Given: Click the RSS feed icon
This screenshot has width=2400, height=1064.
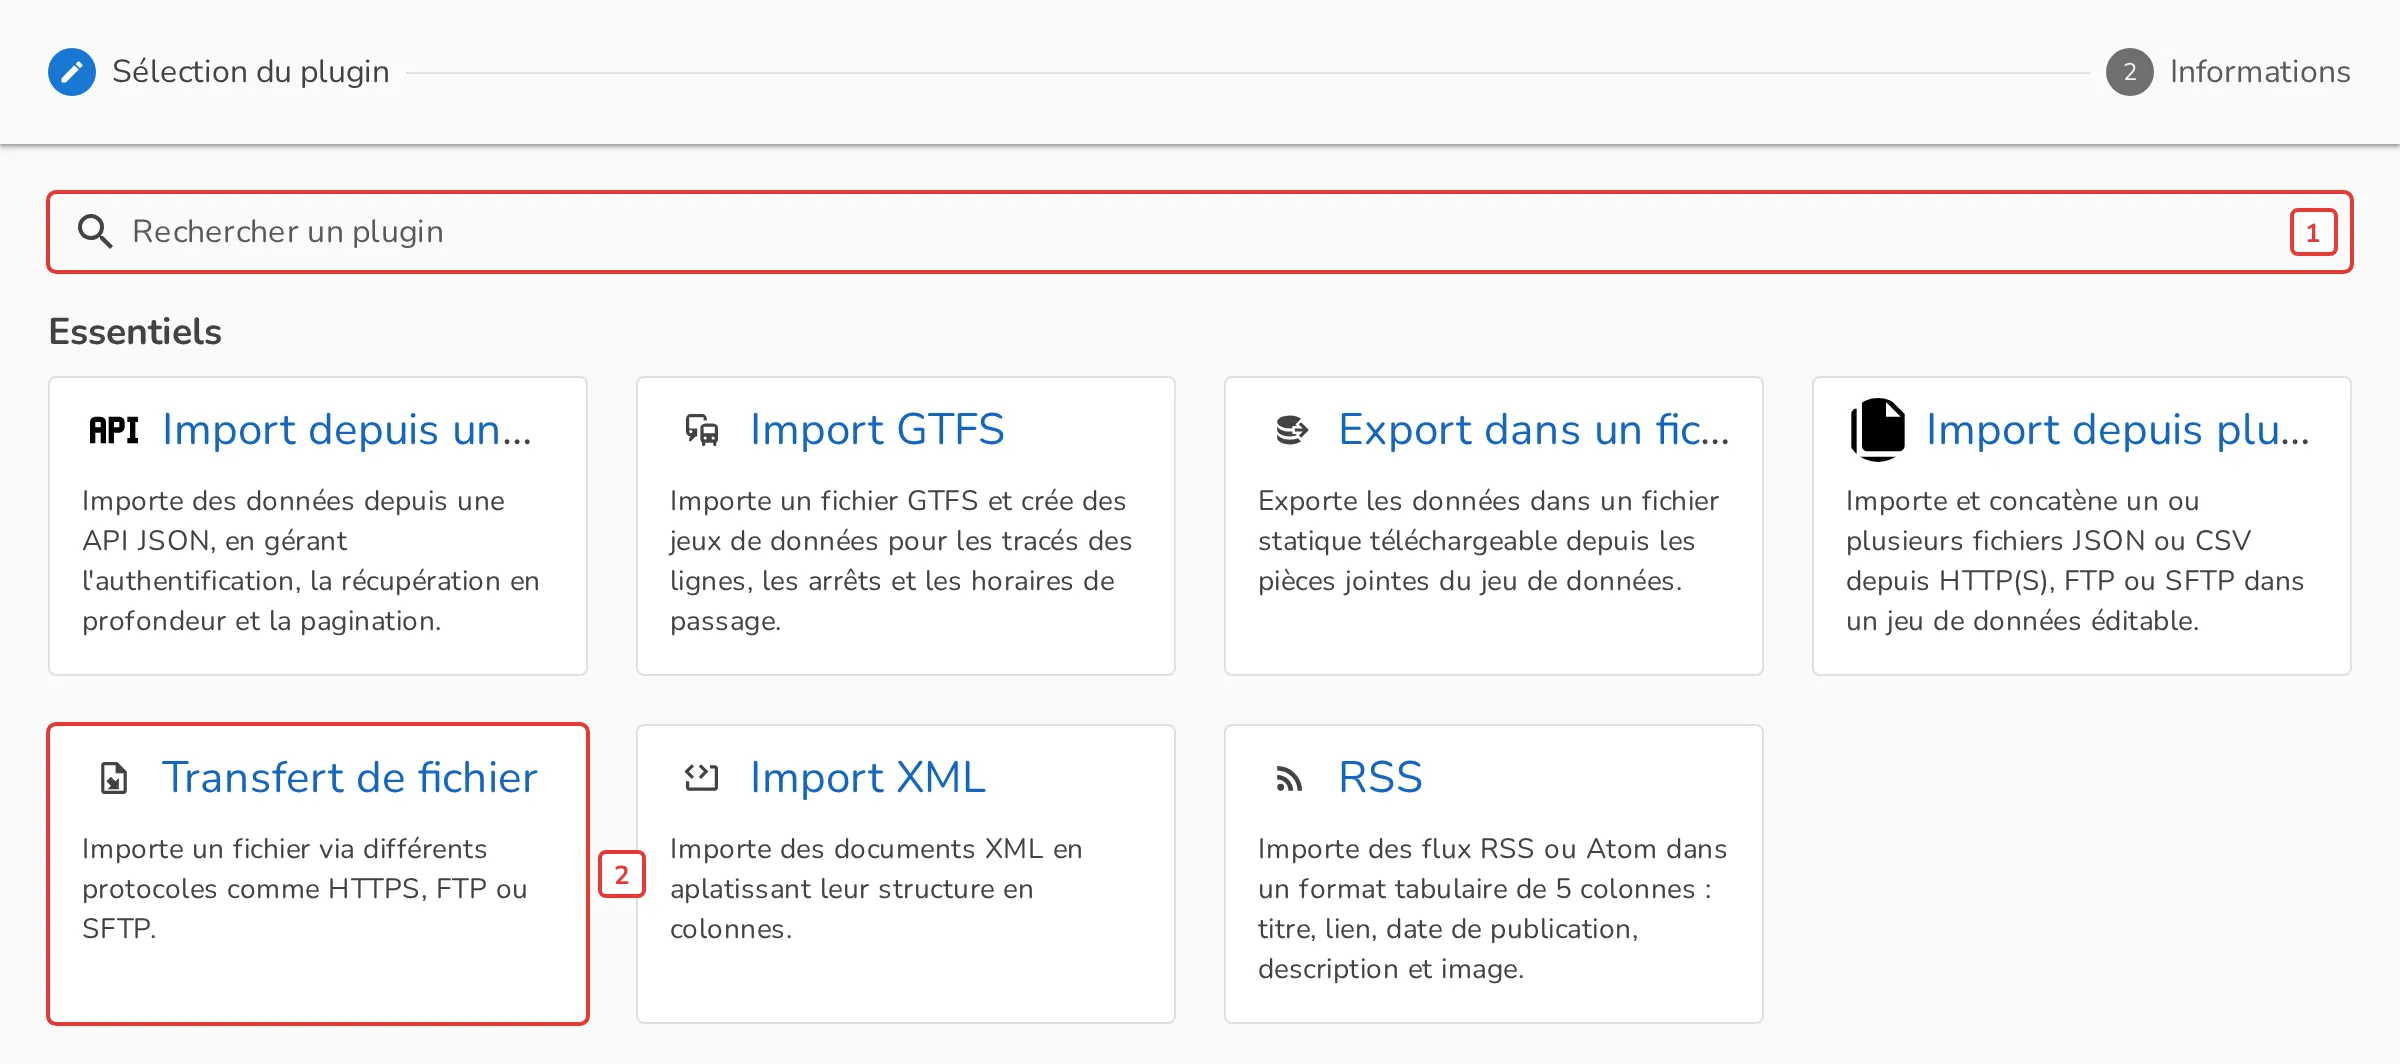Looking at the screenshot, I should [x=1290, y=779].
